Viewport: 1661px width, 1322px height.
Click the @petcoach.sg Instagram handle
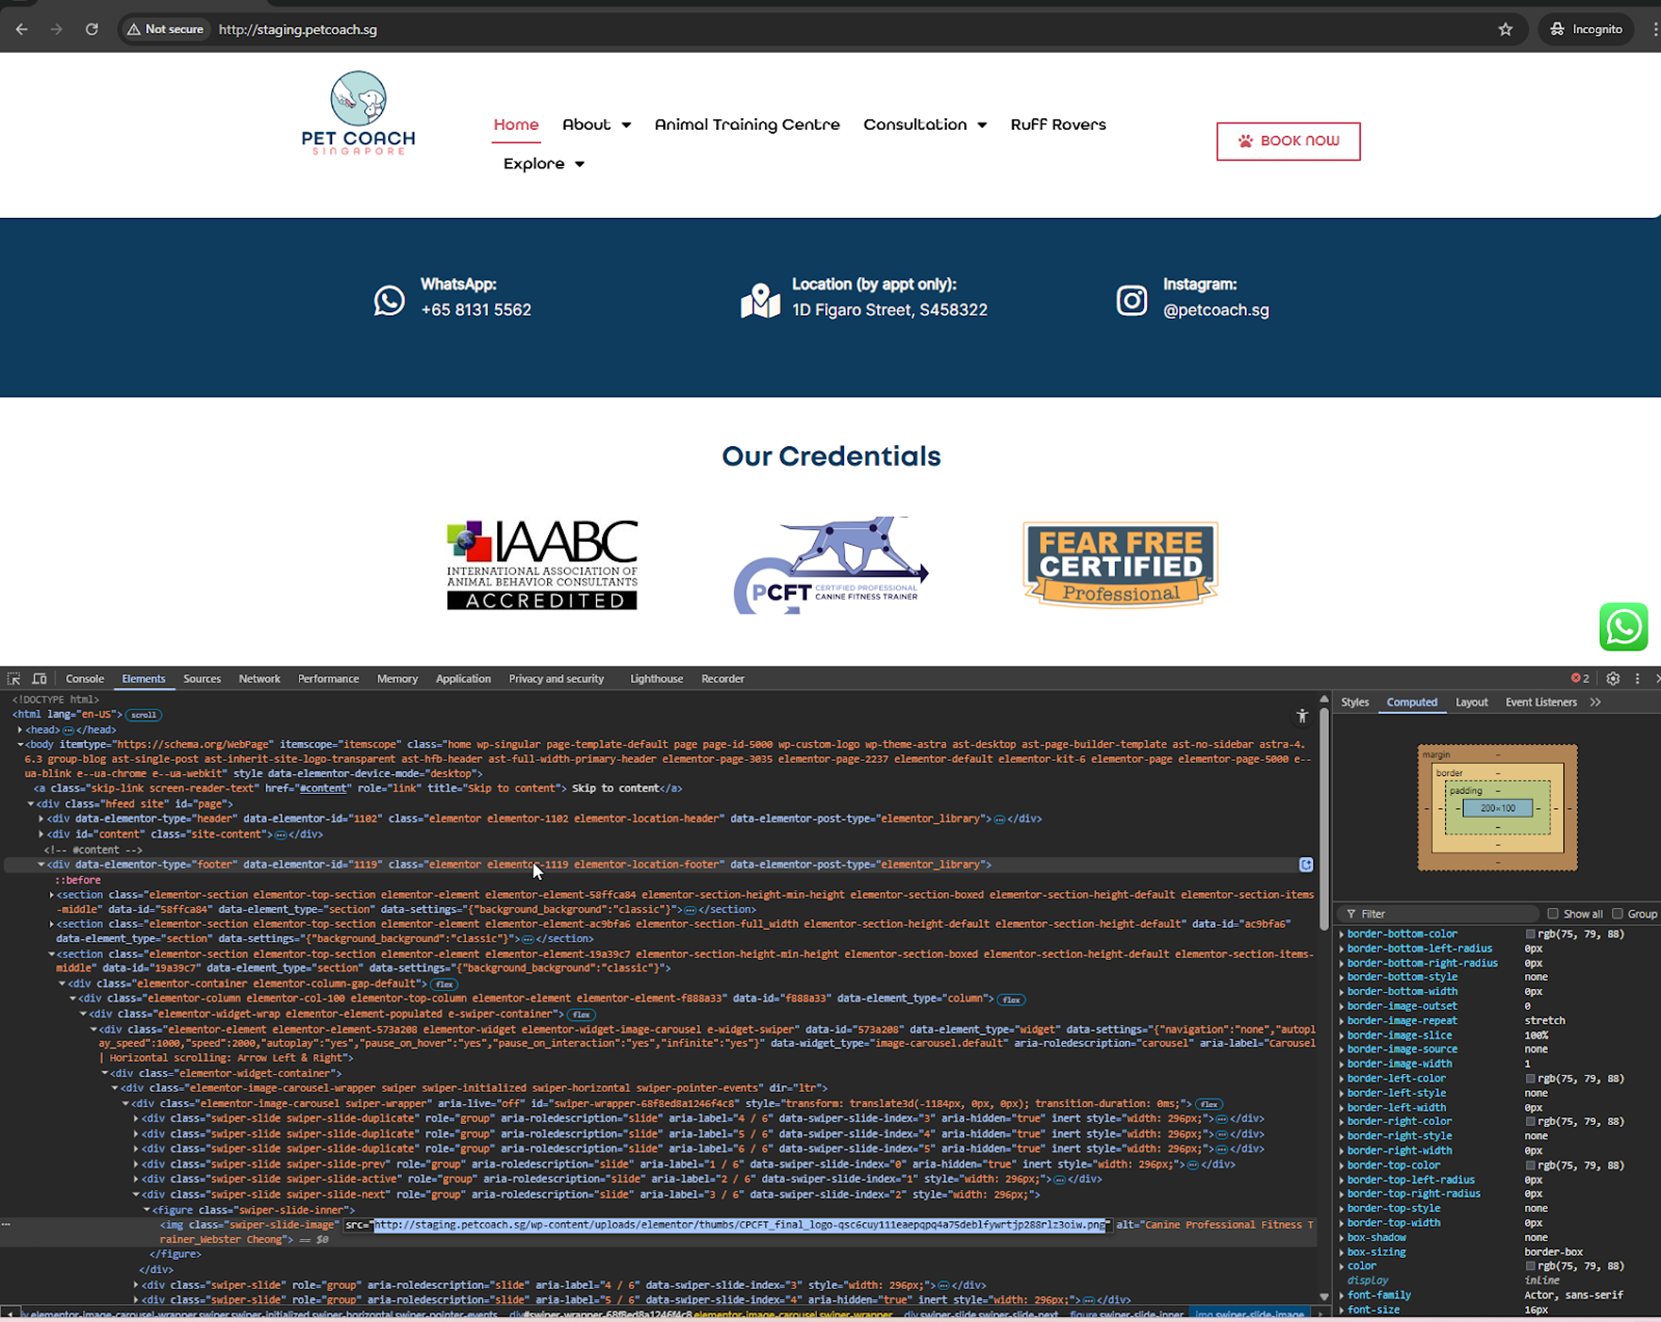click(x=1216, y=310)
